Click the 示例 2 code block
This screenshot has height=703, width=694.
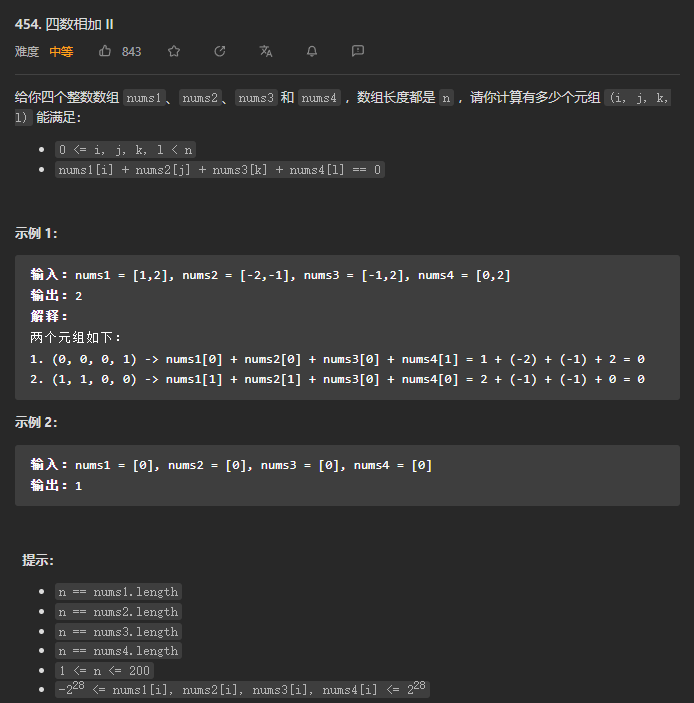[347, 475]
